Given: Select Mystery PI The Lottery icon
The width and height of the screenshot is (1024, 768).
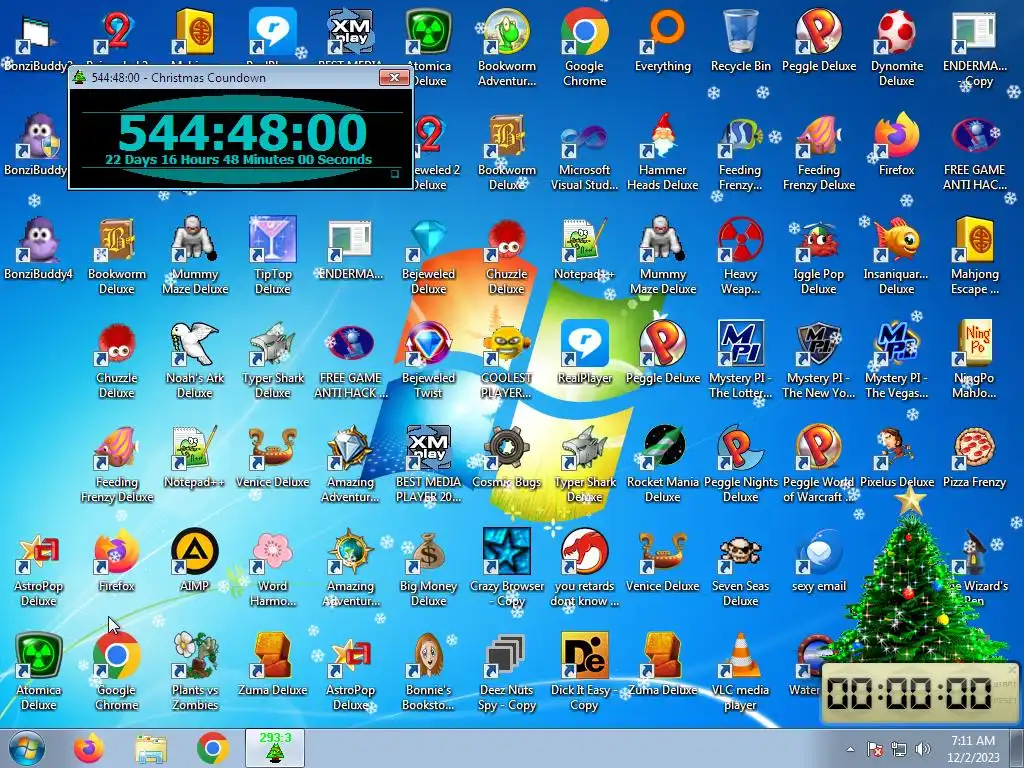Looking at the screenshot, I should point(741,359).
